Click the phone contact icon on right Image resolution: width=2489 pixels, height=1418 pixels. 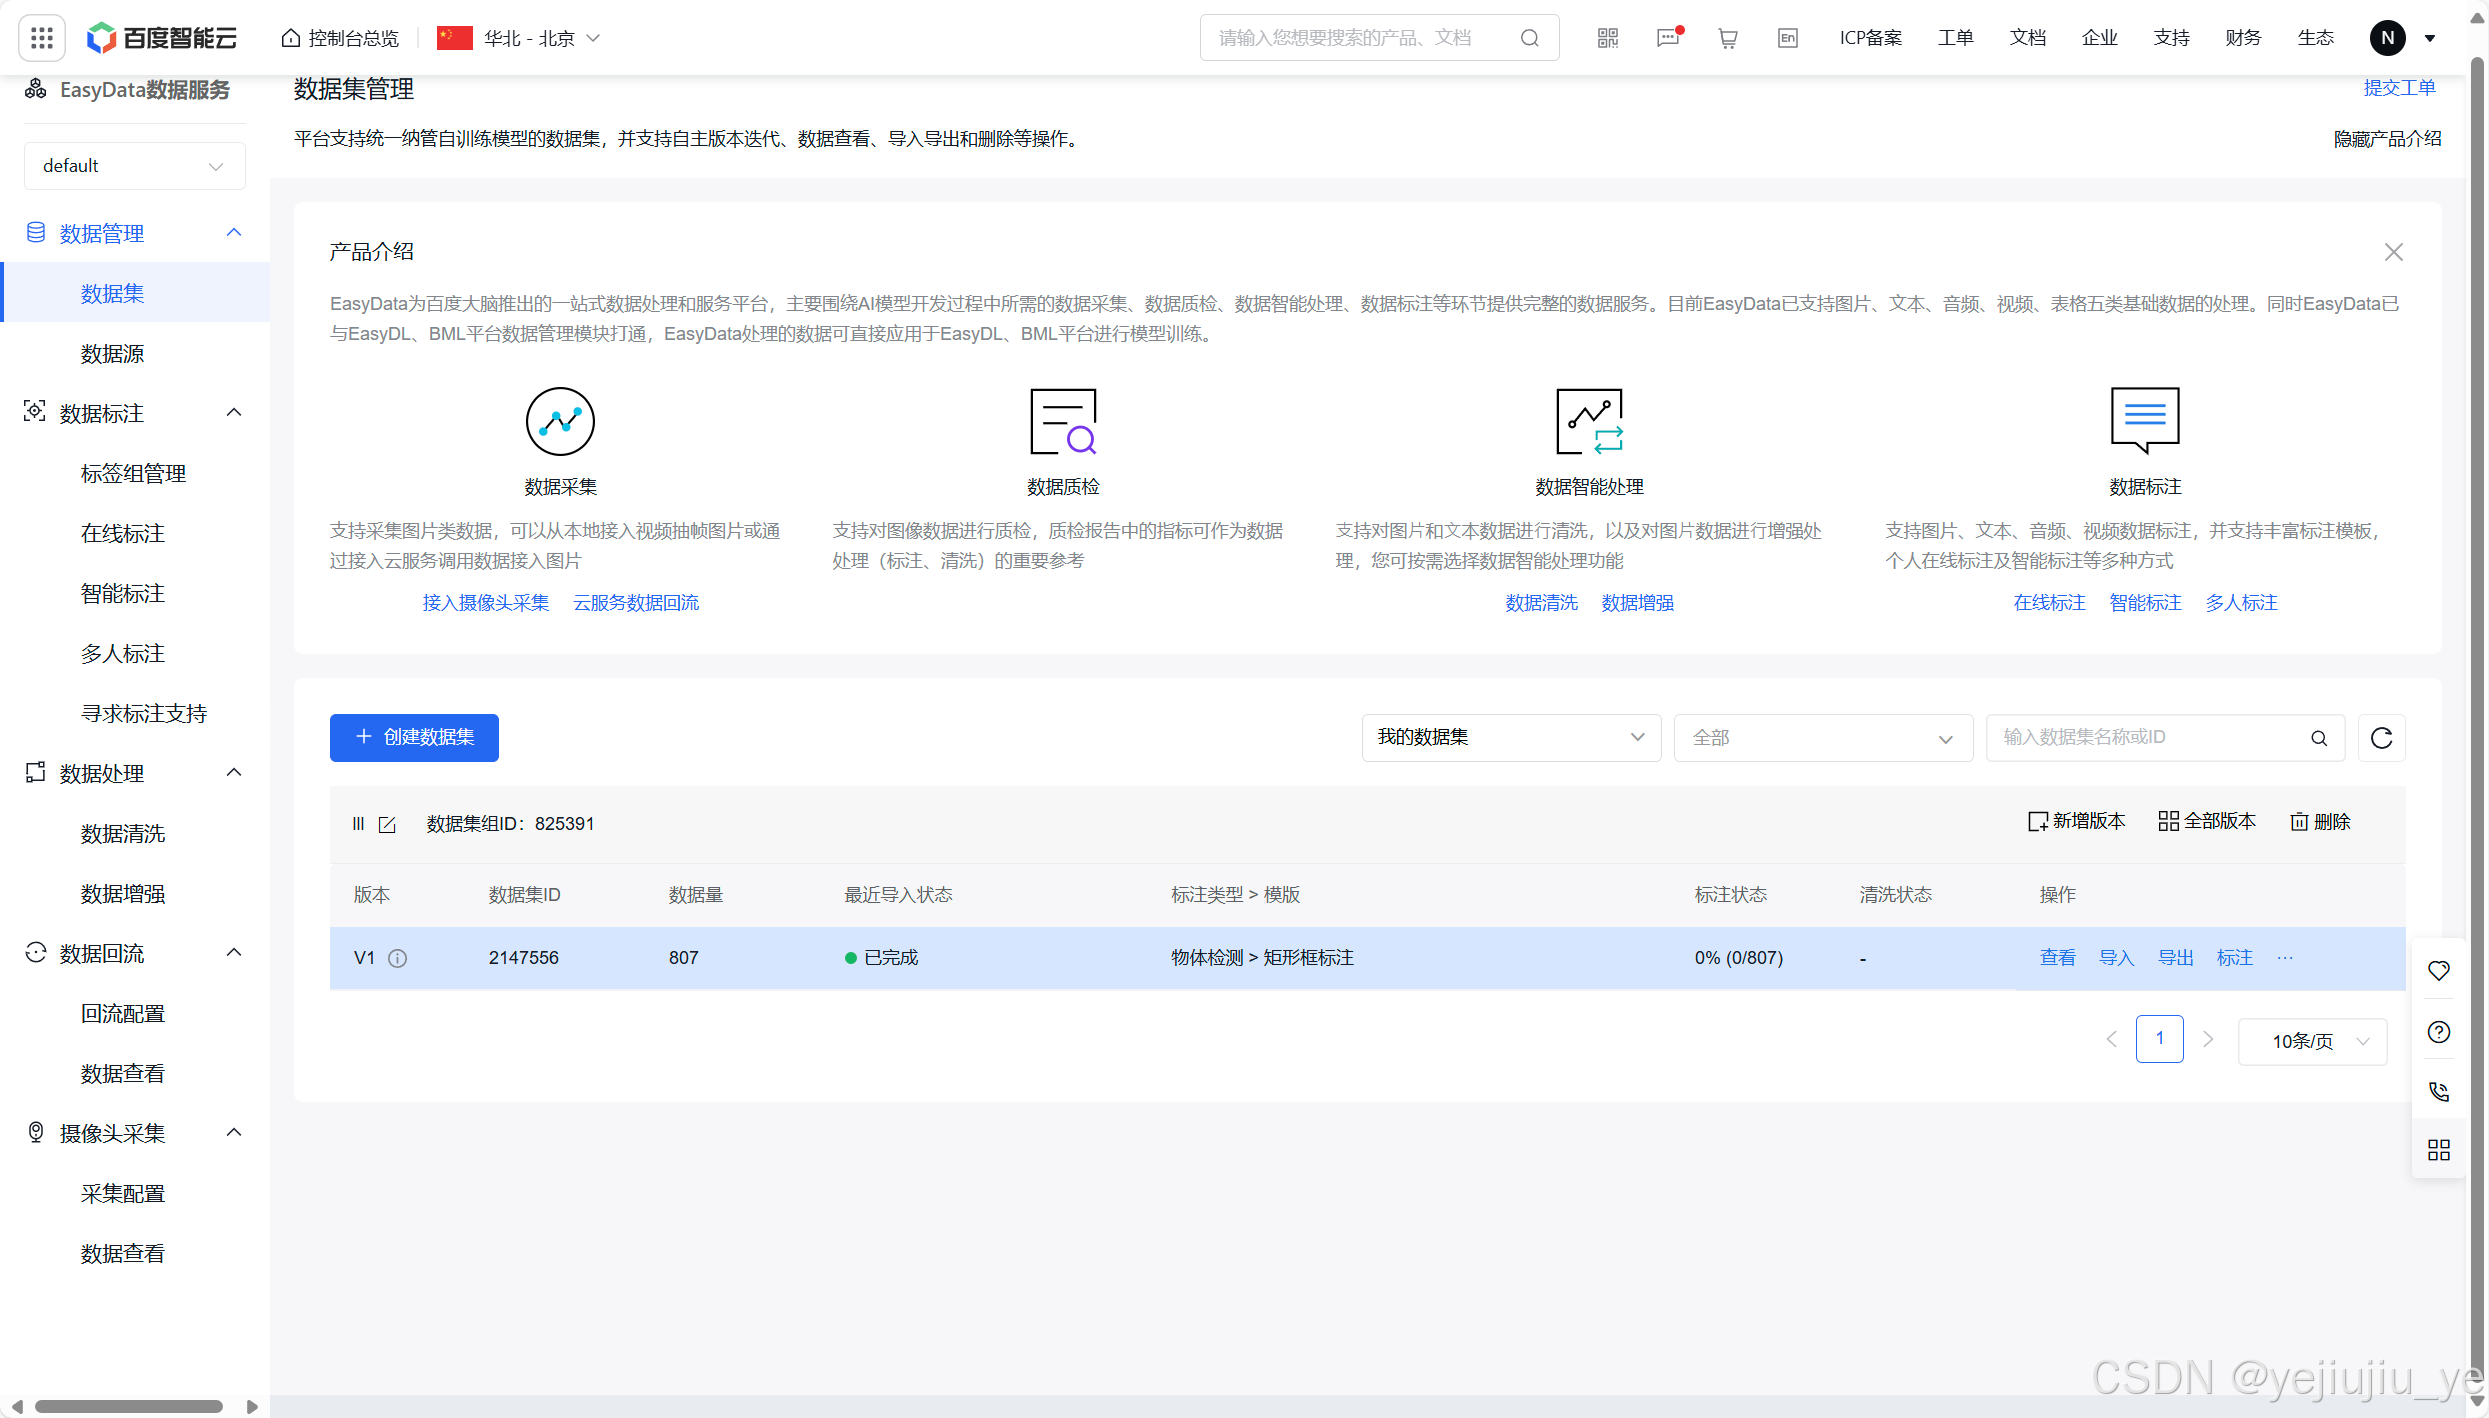pos(2439,1091)
